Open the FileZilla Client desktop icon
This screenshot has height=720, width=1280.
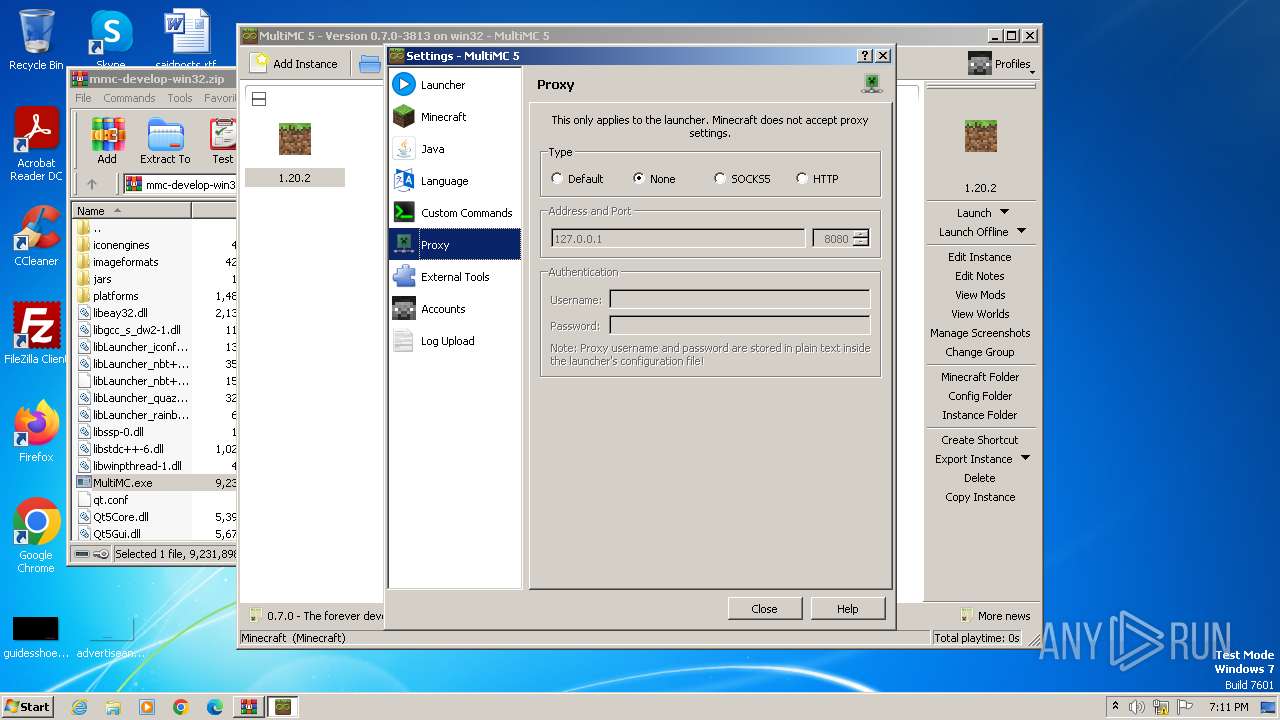coord(36,334)
